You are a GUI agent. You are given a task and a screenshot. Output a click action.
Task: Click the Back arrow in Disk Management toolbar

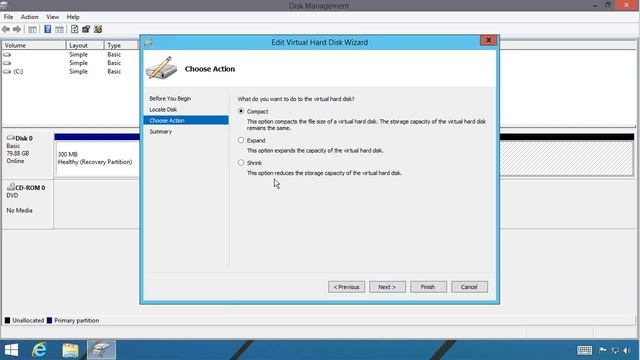[x=6, y=29]
